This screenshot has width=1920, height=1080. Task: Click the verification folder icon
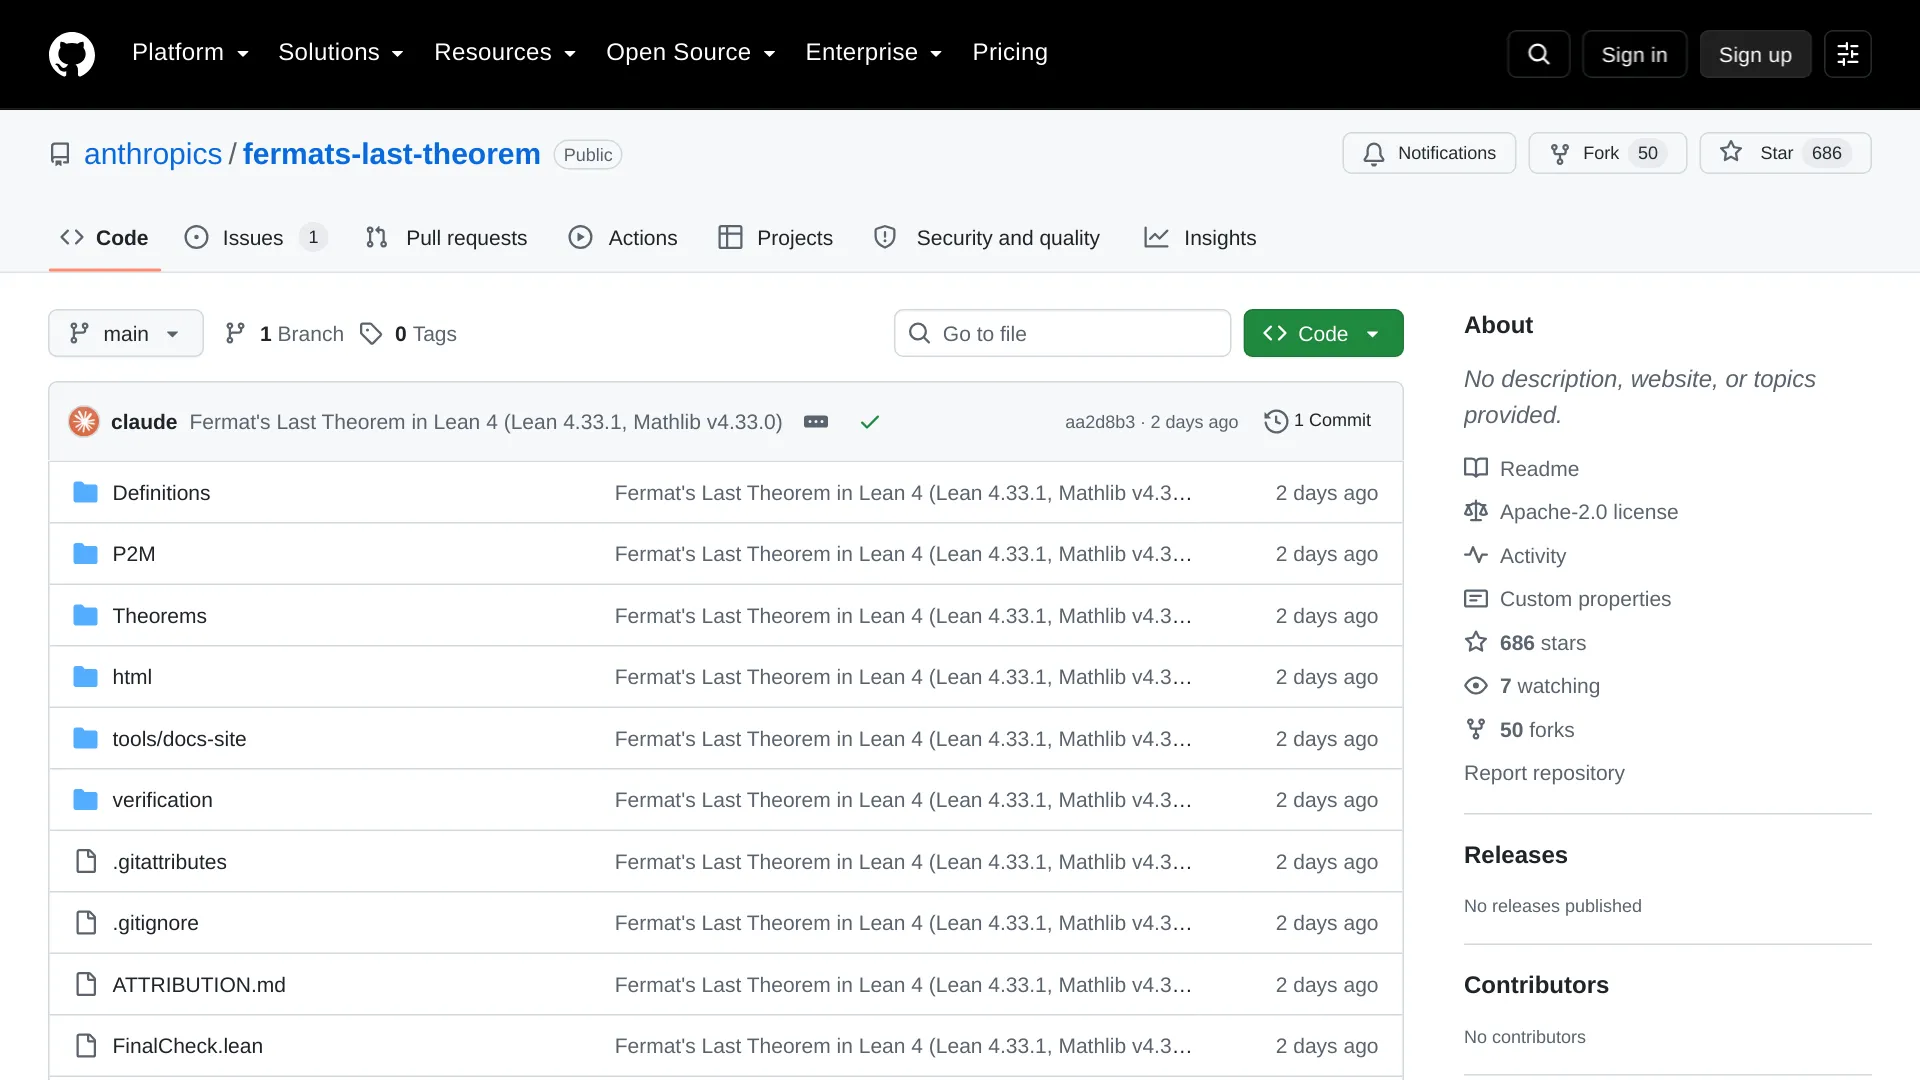(86, 800)
